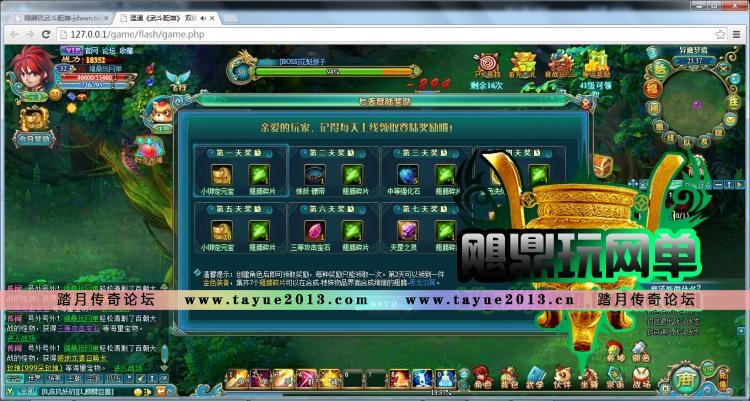Screen dimensions: 750x401
Task: Click the 队 team button under minimap
Action: (x=687, y=142)
